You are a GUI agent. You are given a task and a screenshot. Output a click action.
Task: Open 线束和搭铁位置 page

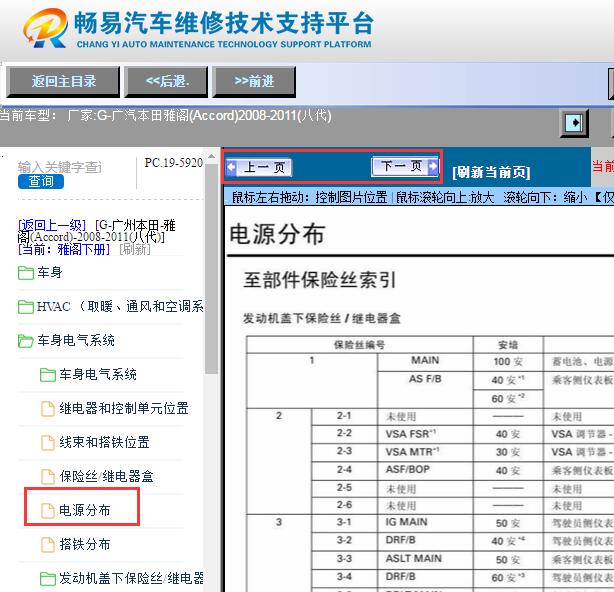point(104,442)
